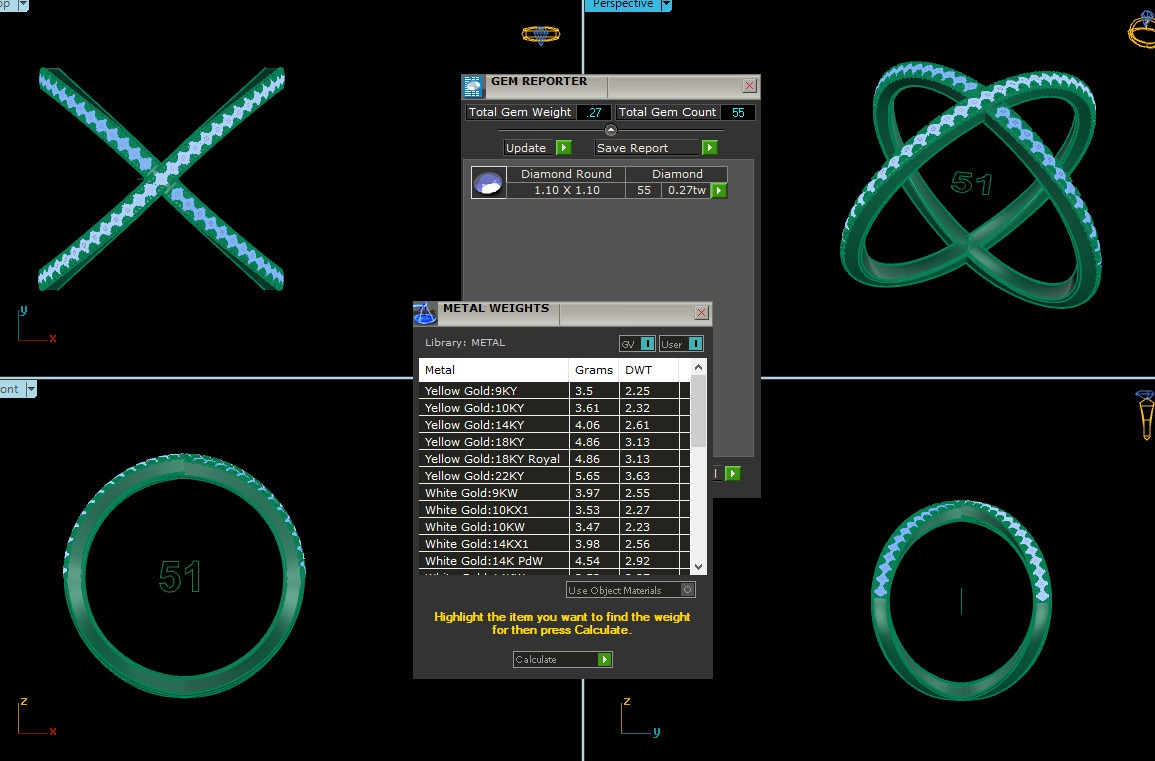The height and width of the screenshot is (761, 1155).
Task: Click the ring icon in Front viewport corner
Action: 1144,413
